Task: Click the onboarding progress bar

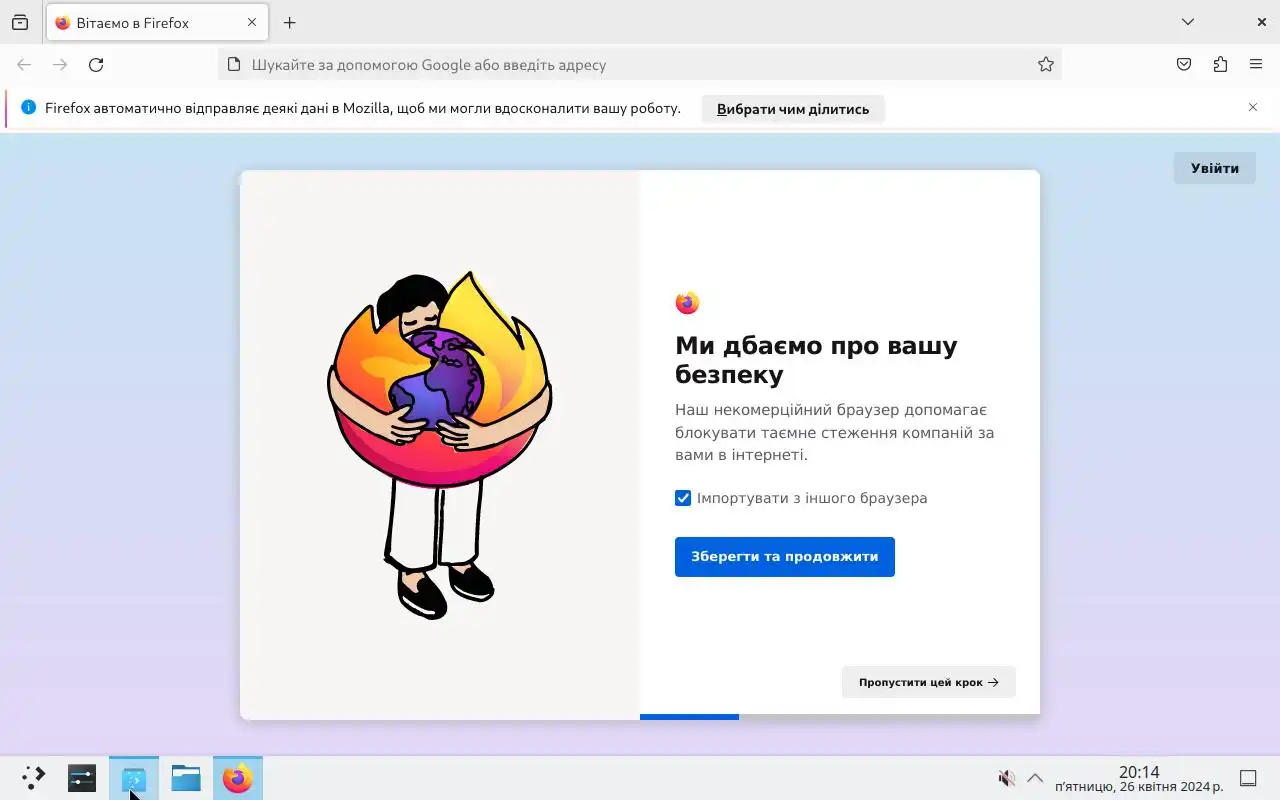Action: coord(840,717)
